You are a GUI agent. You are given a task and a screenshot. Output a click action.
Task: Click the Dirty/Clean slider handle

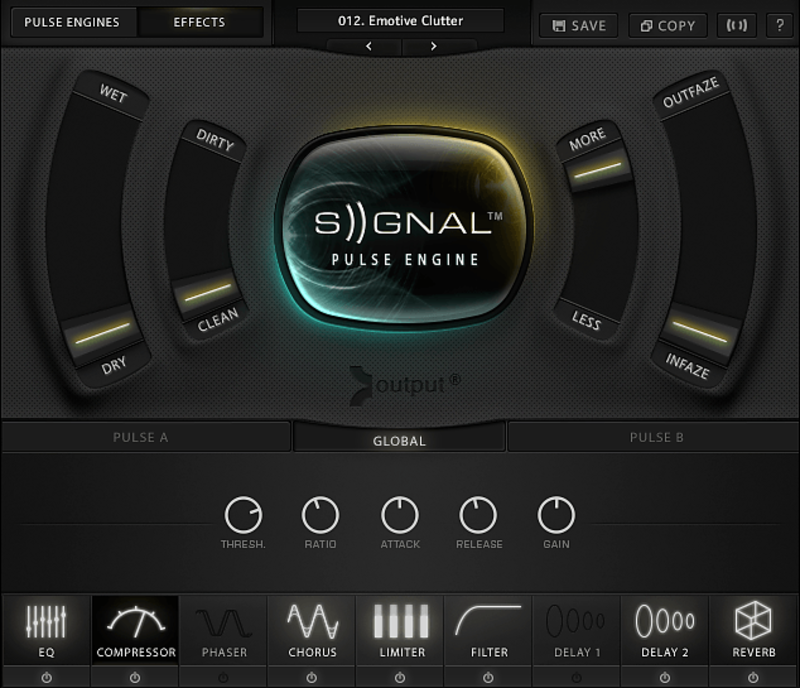click(x=207, y=292)
